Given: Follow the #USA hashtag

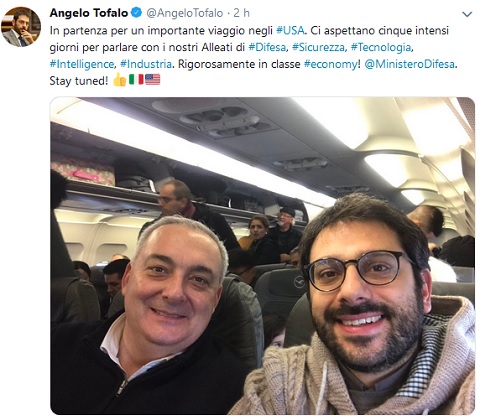Looking at the screenshot, I should 290,30.
